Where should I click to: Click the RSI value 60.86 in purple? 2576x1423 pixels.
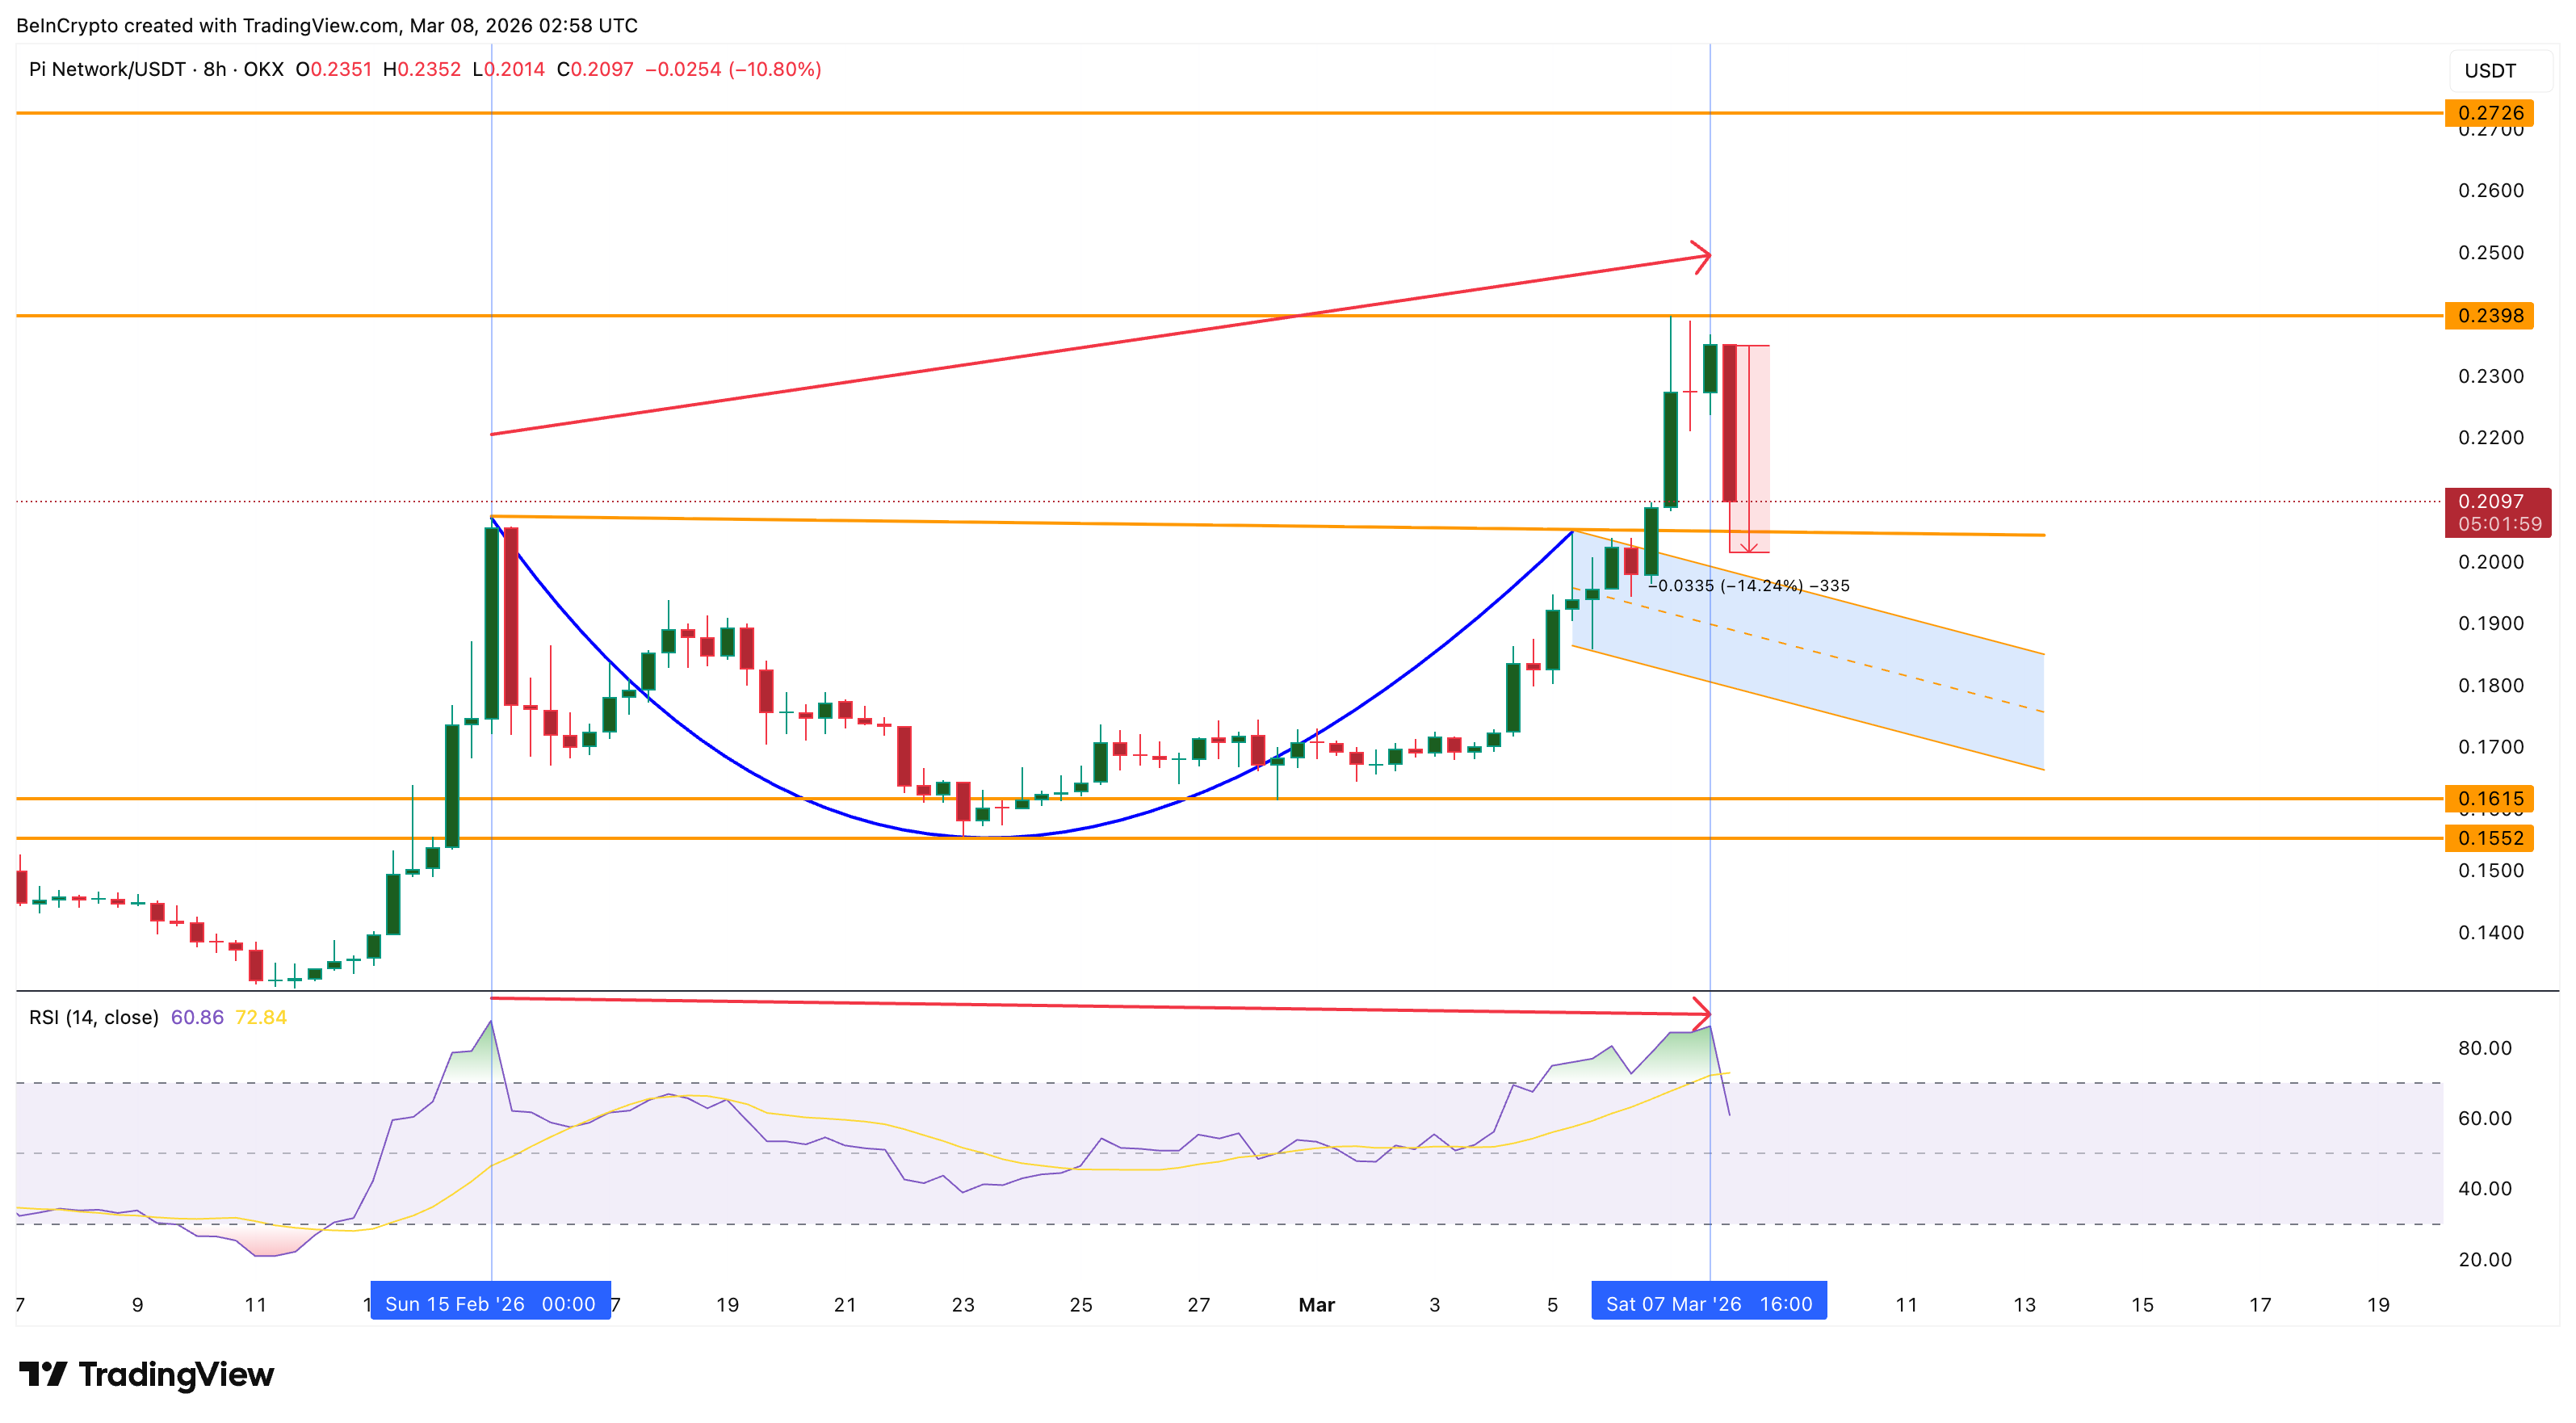[x=197, y=1017]
